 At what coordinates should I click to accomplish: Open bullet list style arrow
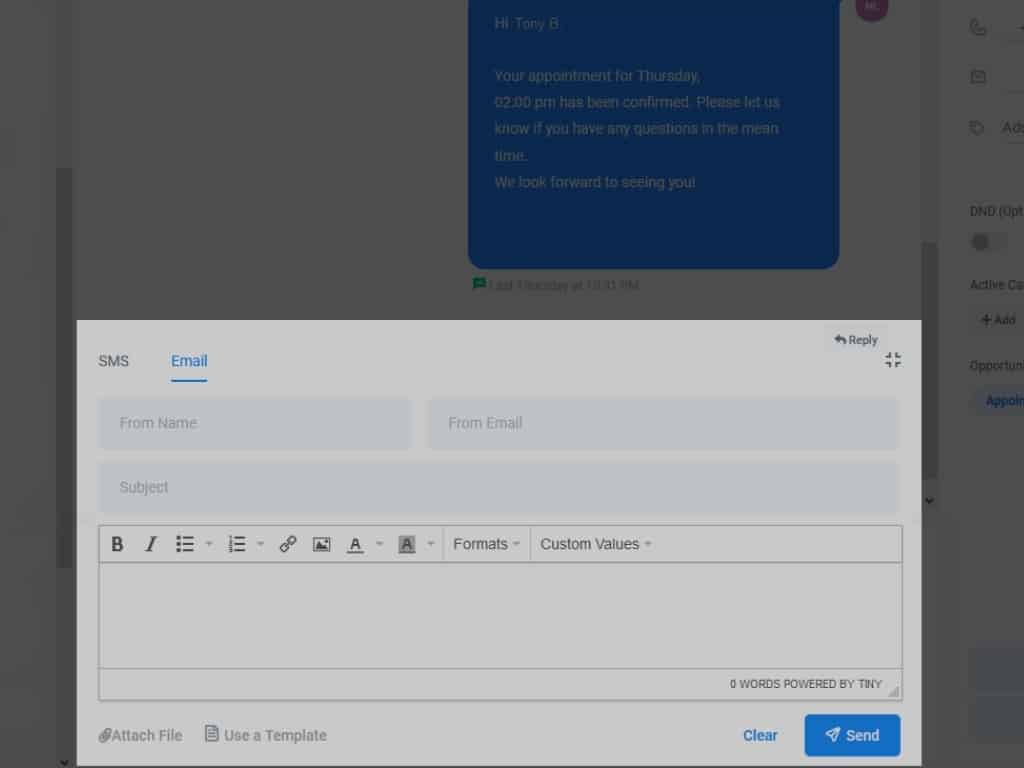point(209,544)
